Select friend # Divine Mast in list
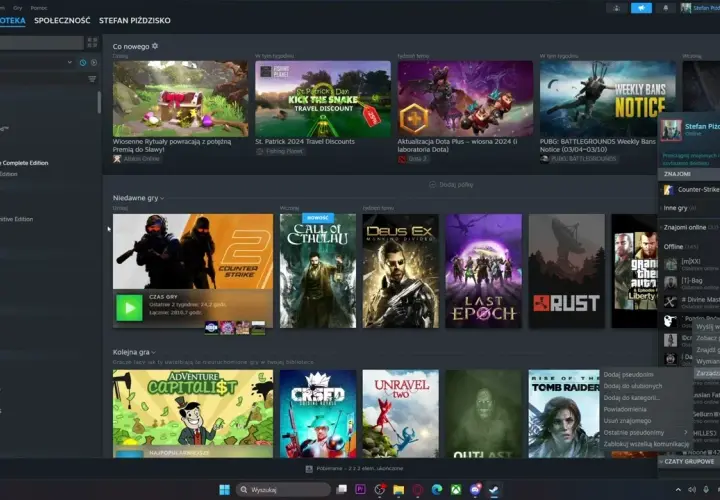The image size is (720, 500). pyautogui.click(x=691, y=302)
